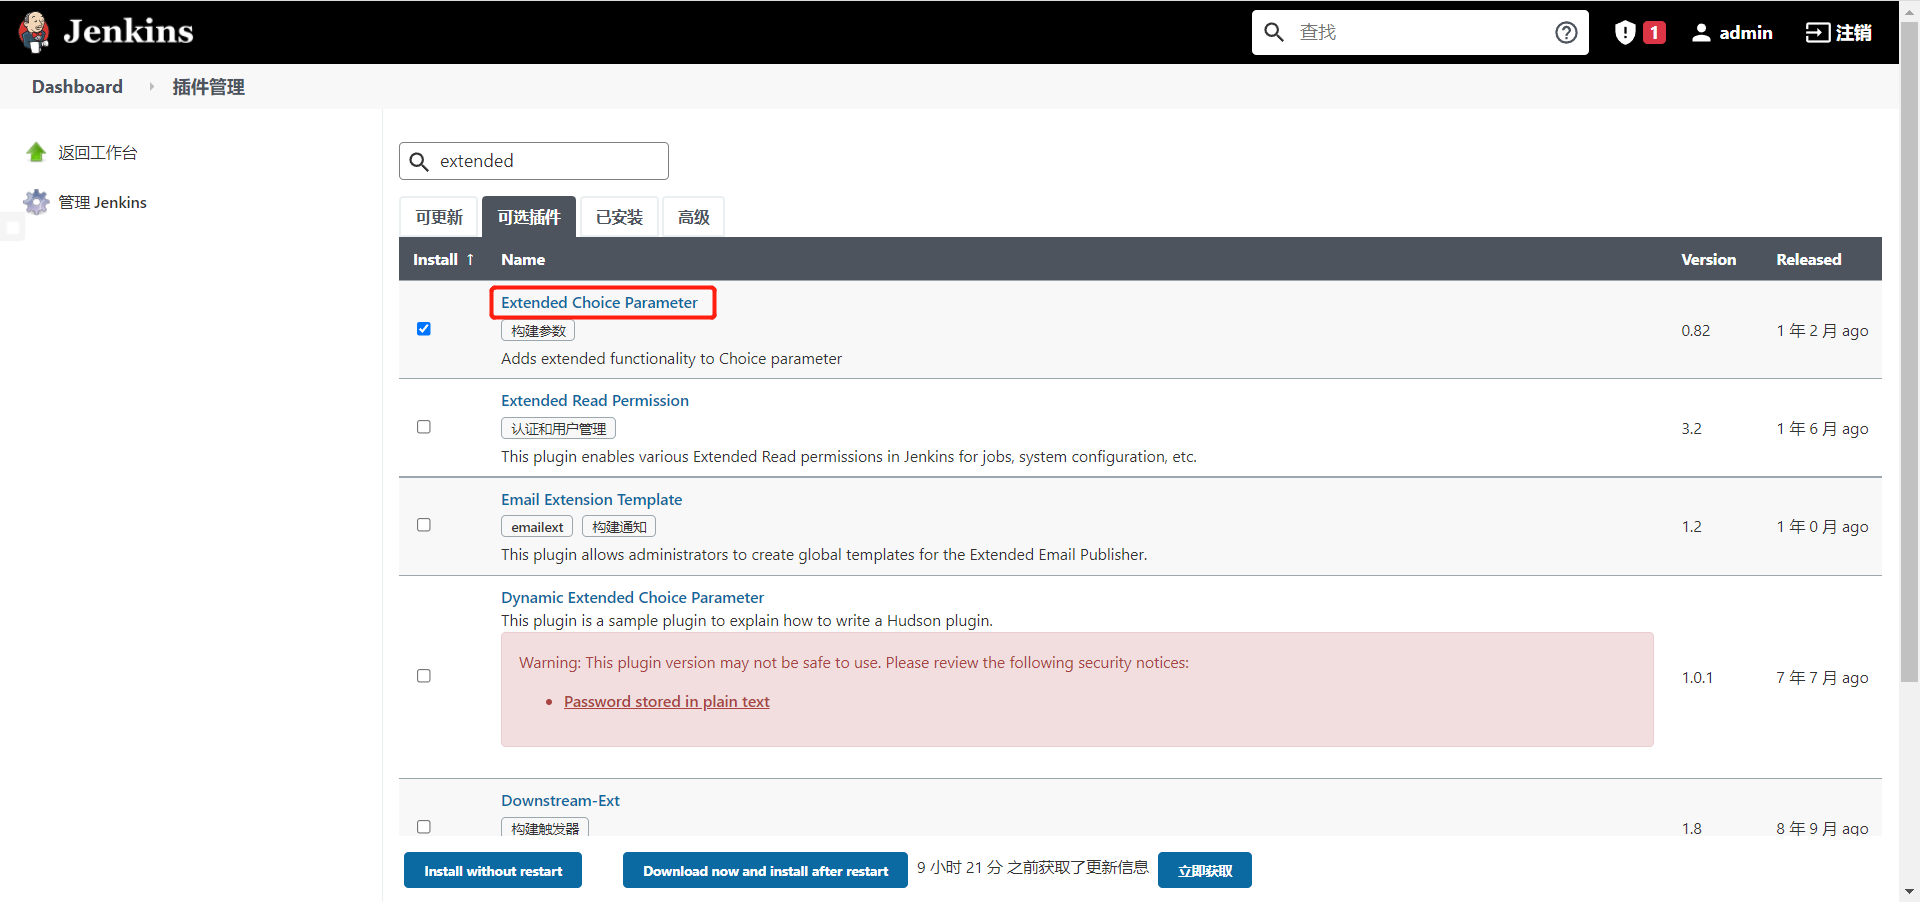
Task: Check the Email Extension Template checkbox
Action: coord(424,525)
